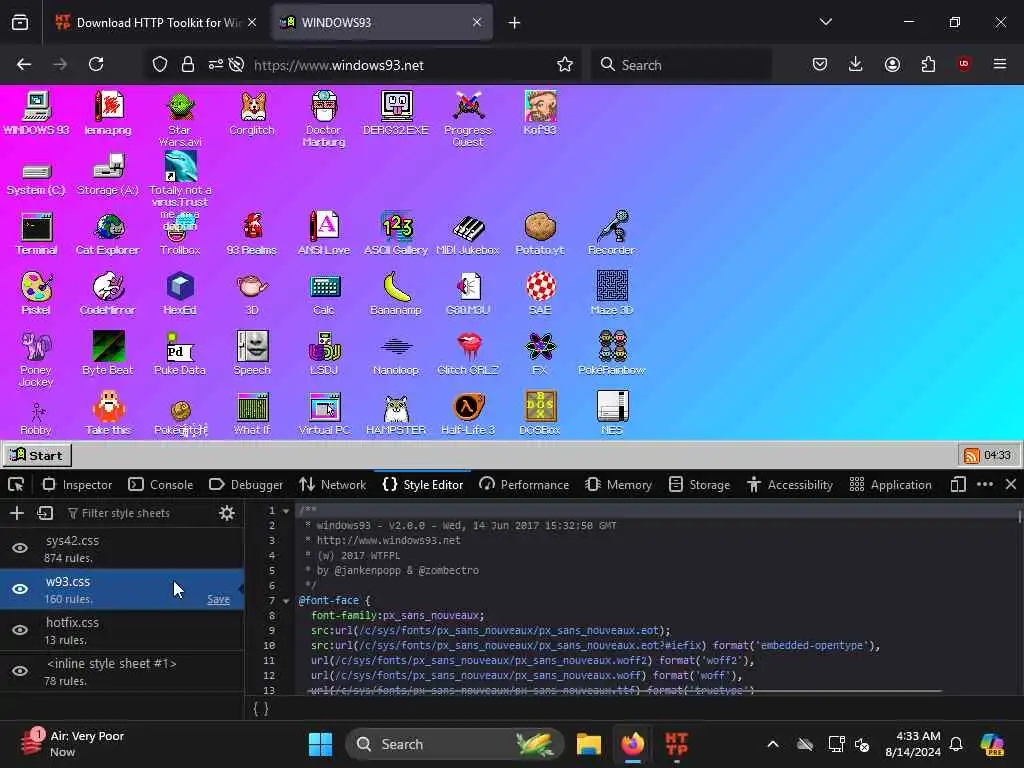The width and height of the screenshot is (1024, 768).
Task: Switch to the Inspector tab
Action: [78, 485]
